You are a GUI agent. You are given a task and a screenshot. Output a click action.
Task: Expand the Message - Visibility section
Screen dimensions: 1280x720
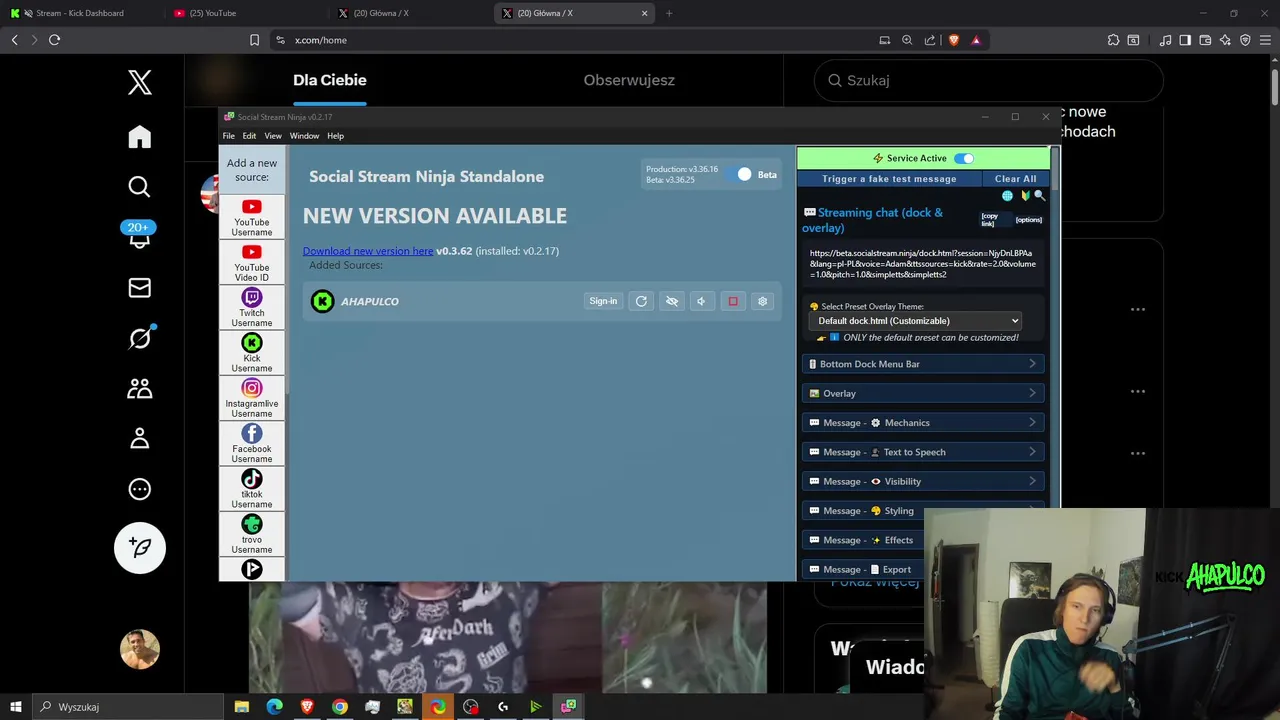tap(923, 481)
